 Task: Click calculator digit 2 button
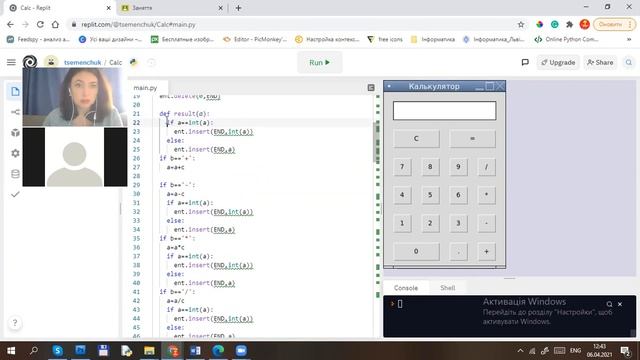(430, 223)
